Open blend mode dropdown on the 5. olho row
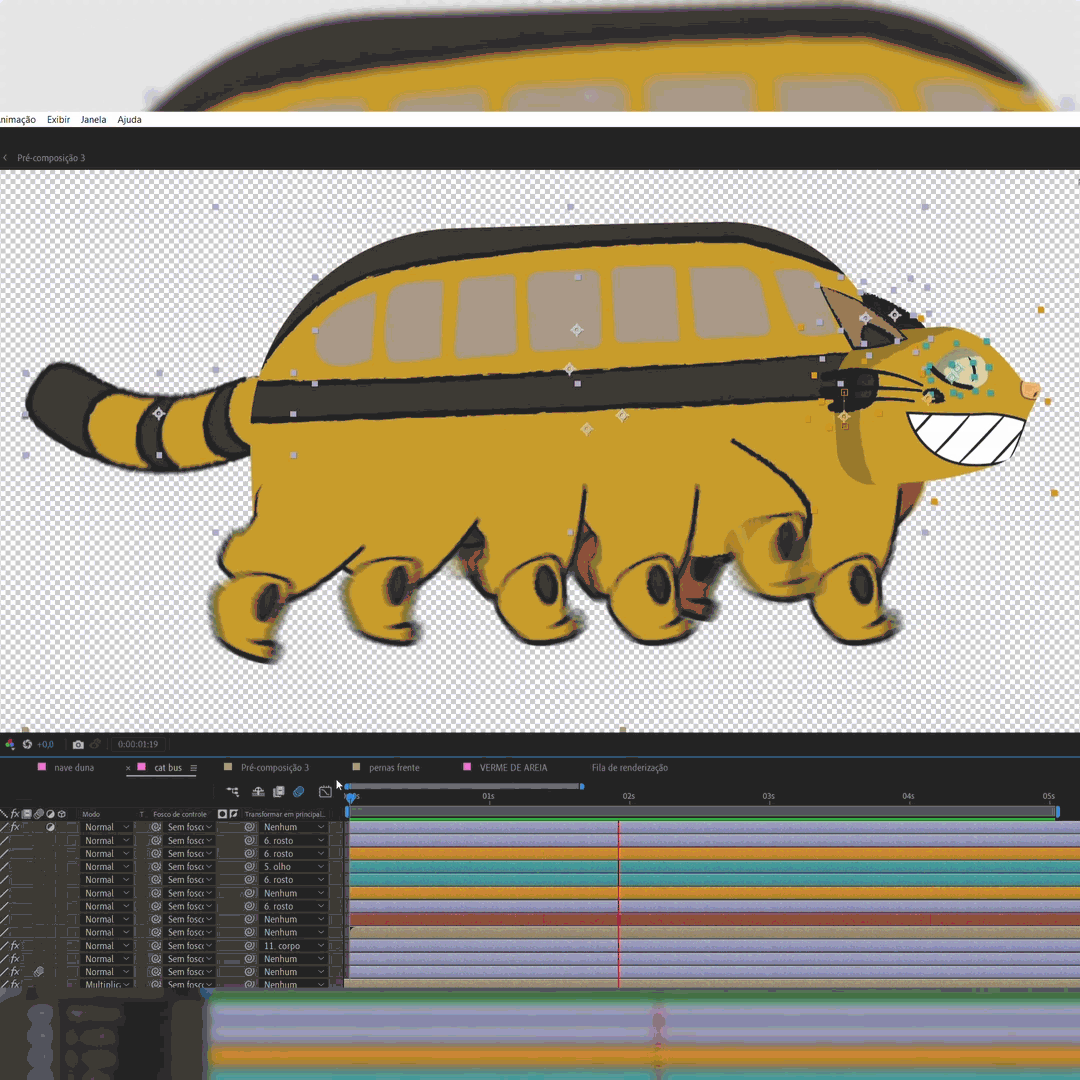The height and width of the screenshot is (1080, 1080). pos(106,866)
